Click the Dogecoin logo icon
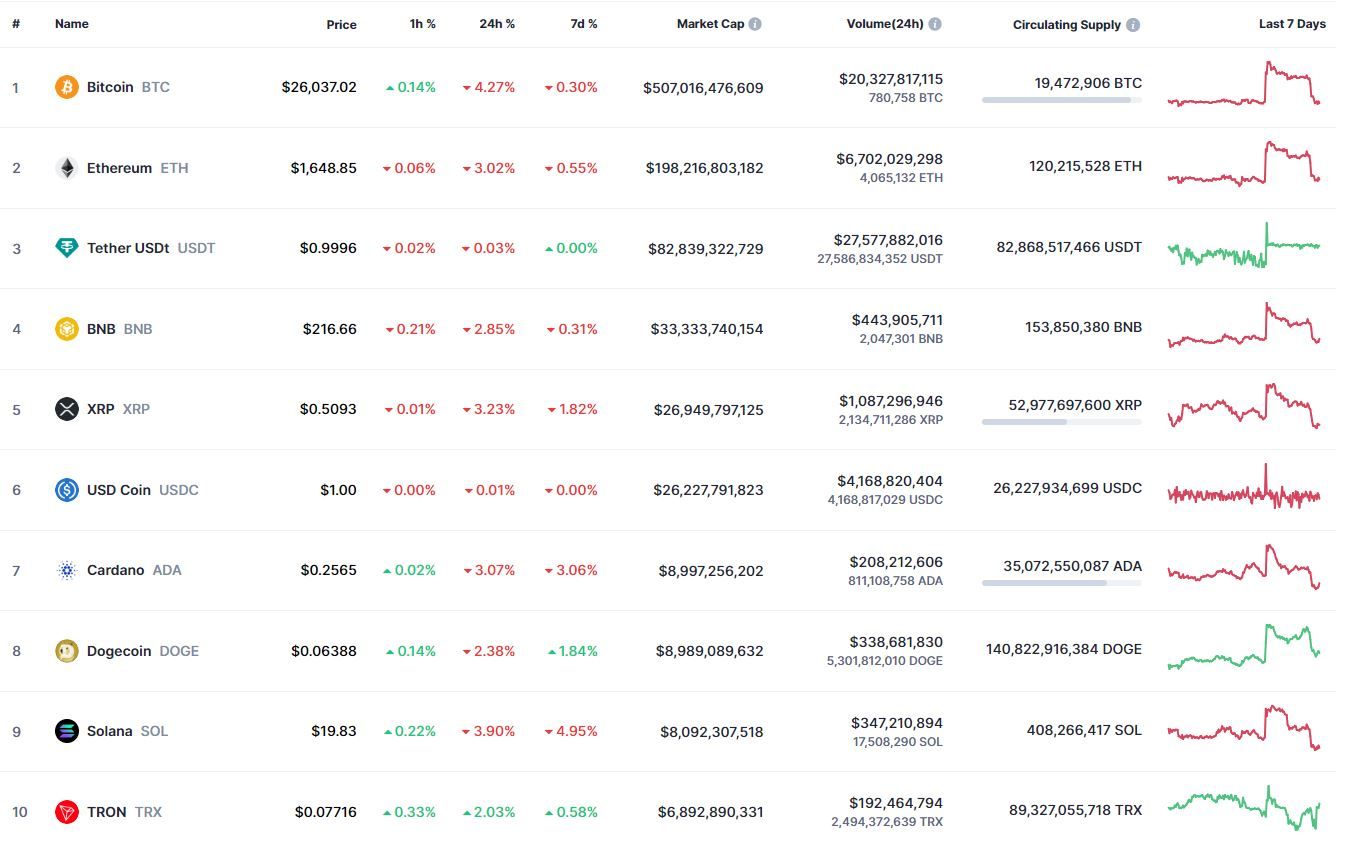 (66, 651)
